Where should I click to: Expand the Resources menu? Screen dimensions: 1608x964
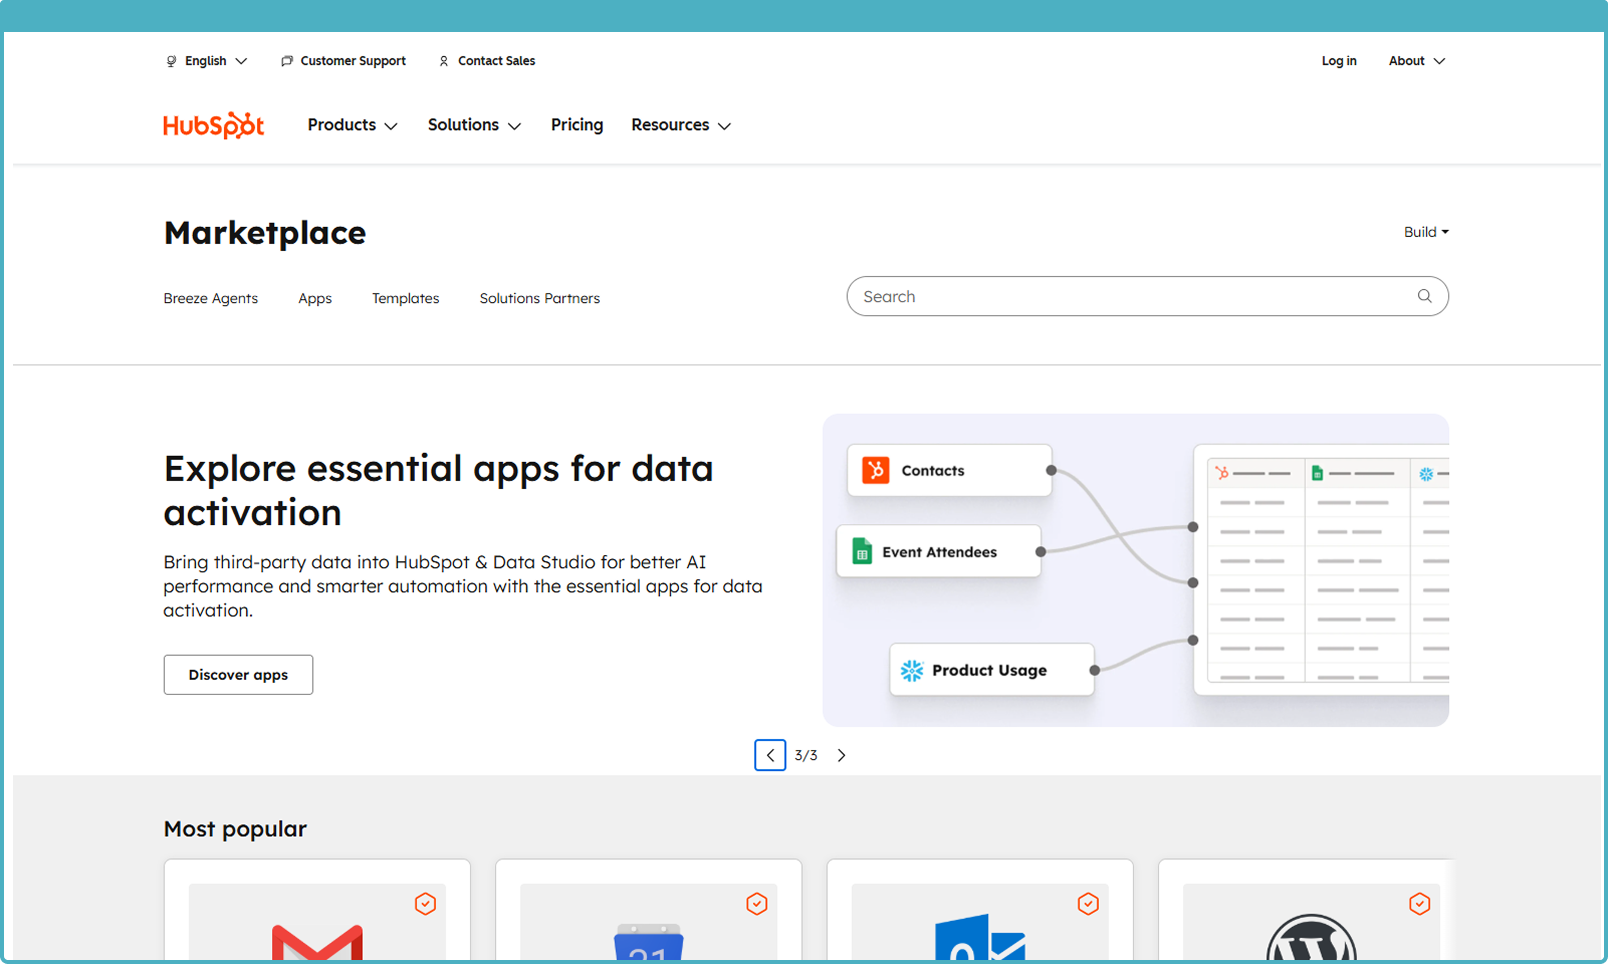[x=680, y=125]
